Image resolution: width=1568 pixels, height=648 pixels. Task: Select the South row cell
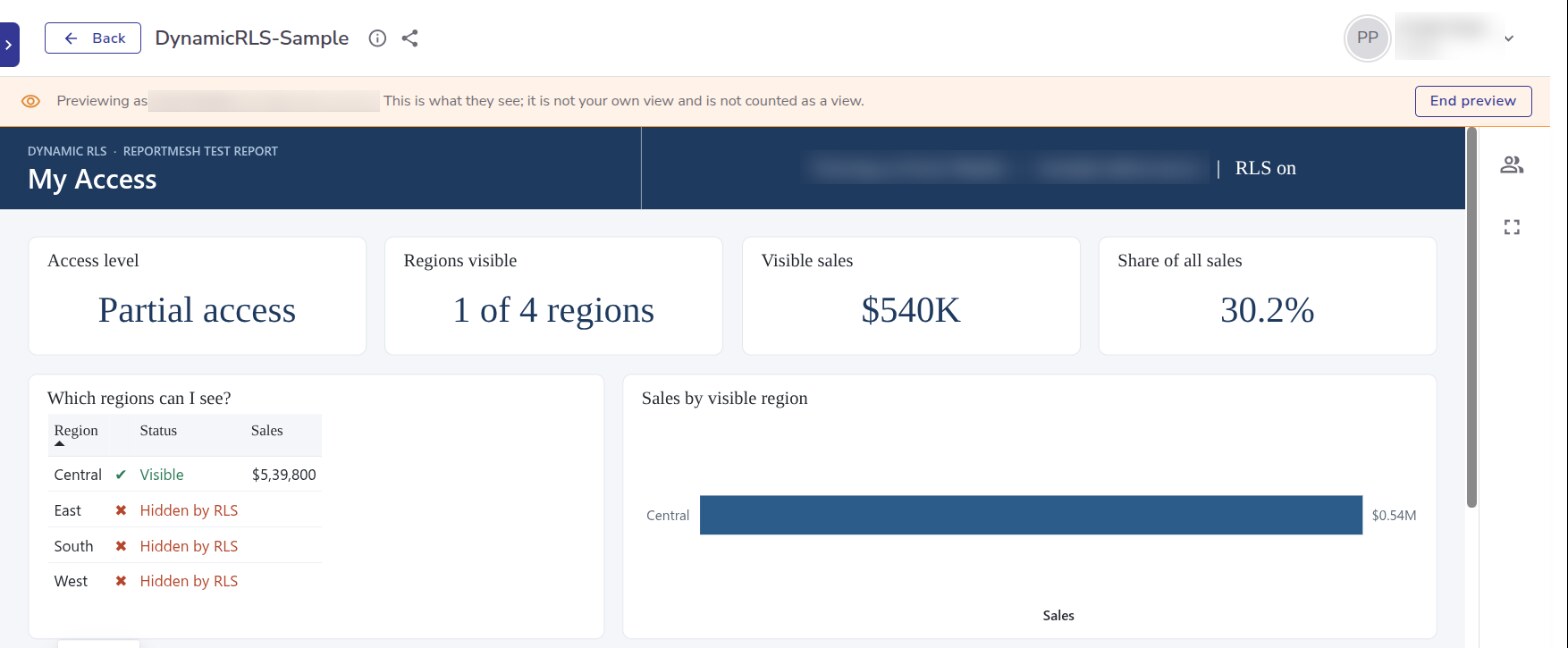[74, 546]
